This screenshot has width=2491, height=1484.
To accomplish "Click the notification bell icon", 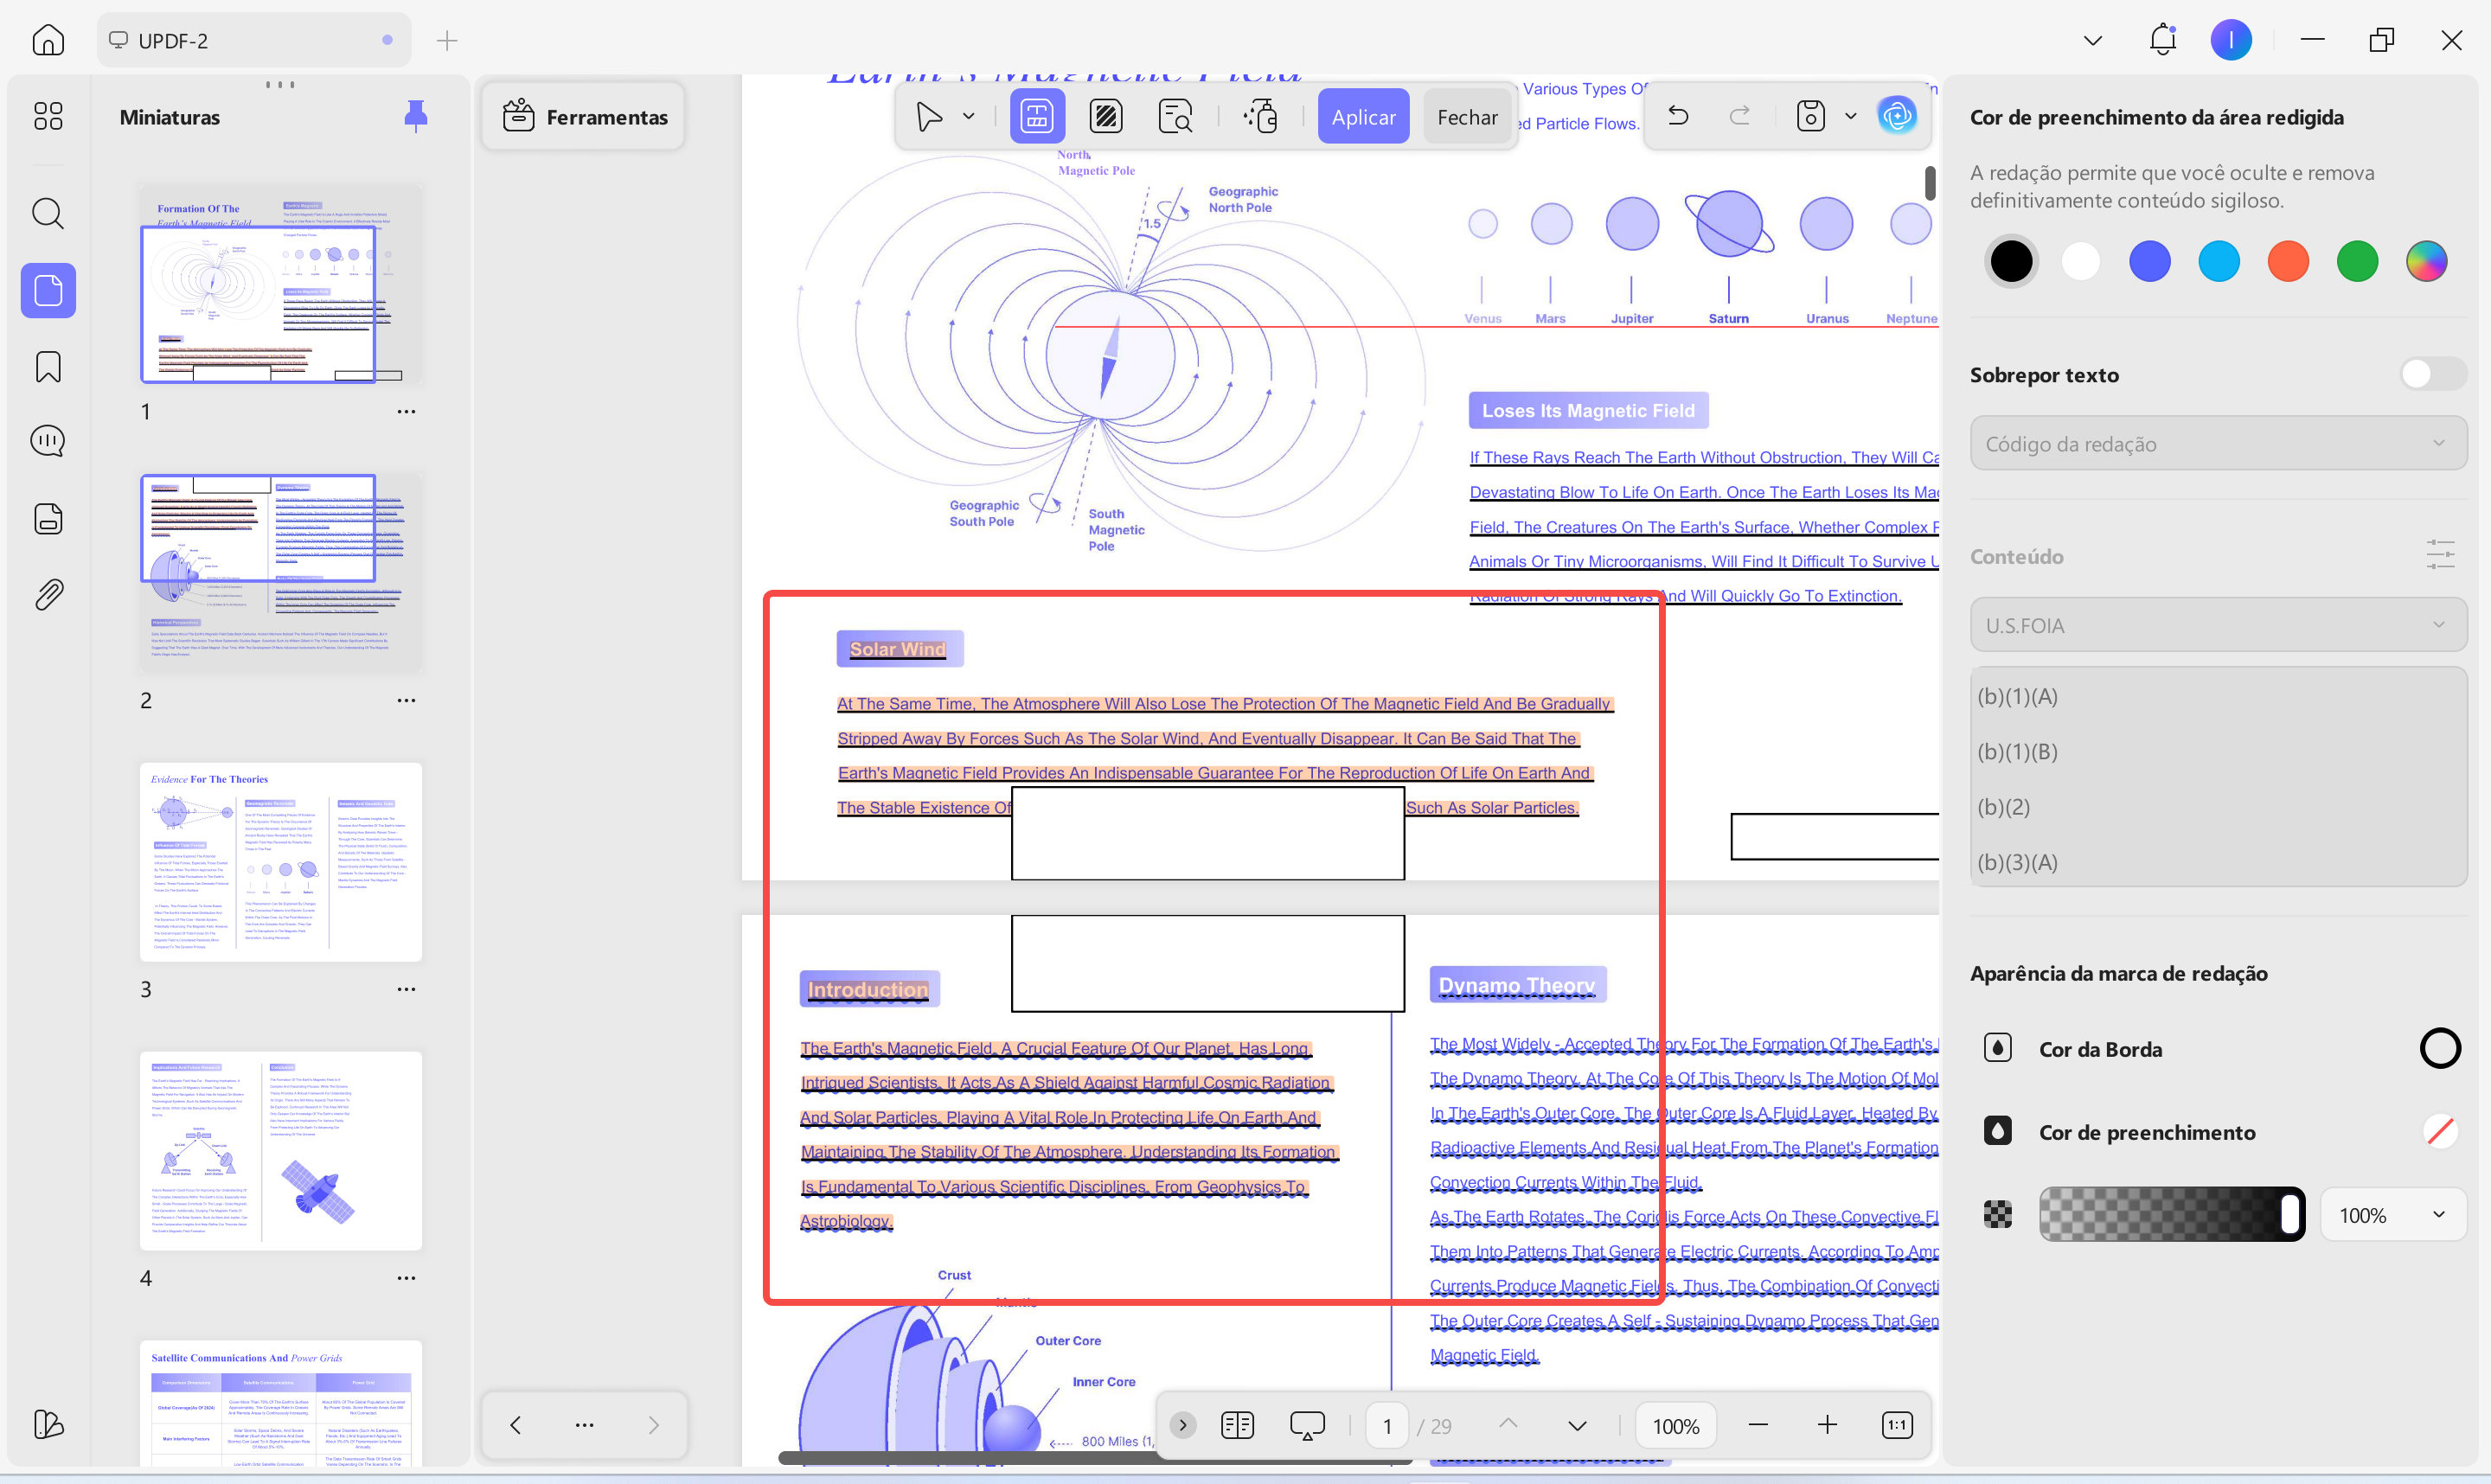I will click(x=2162, y=40).
